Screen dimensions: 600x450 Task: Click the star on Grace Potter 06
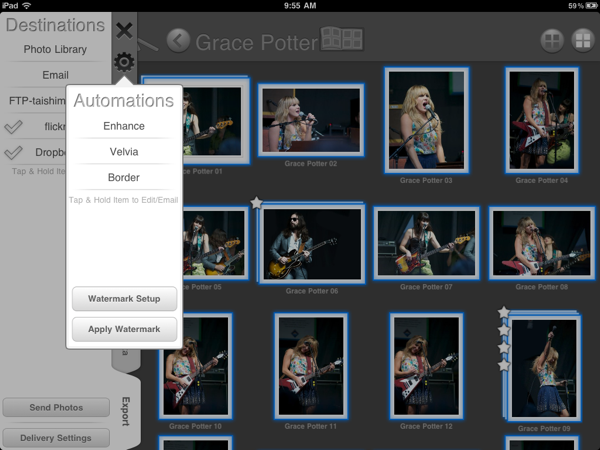tap(257, 203)
